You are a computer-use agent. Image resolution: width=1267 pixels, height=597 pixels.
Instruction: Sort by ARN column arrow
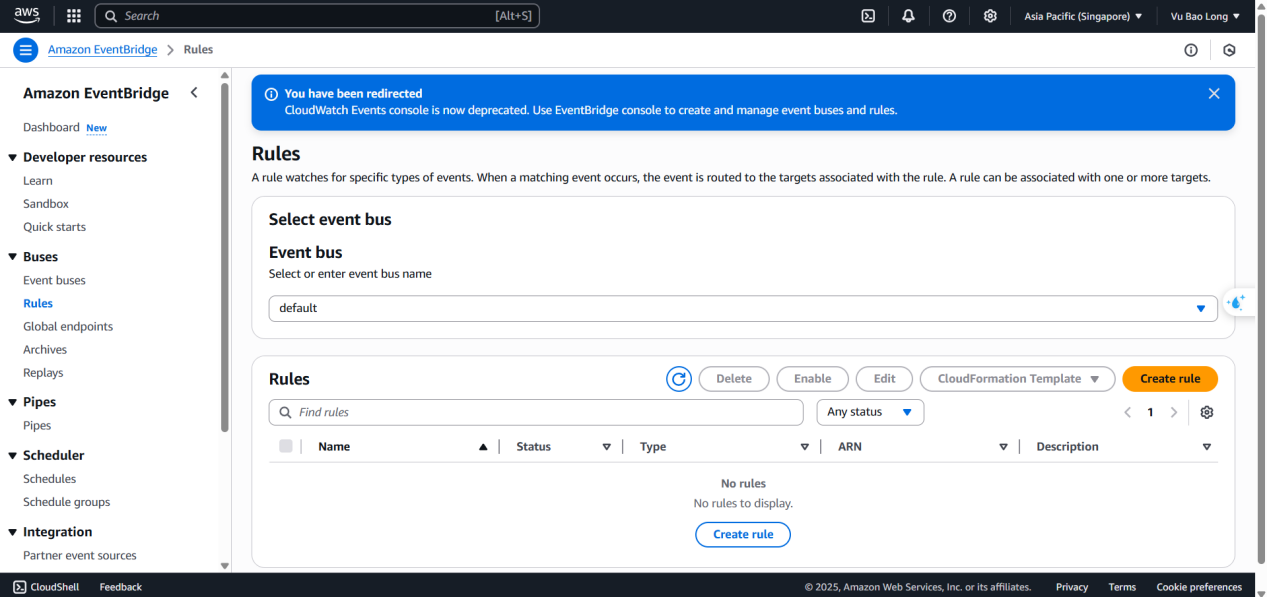click(x=1003, y=447)
